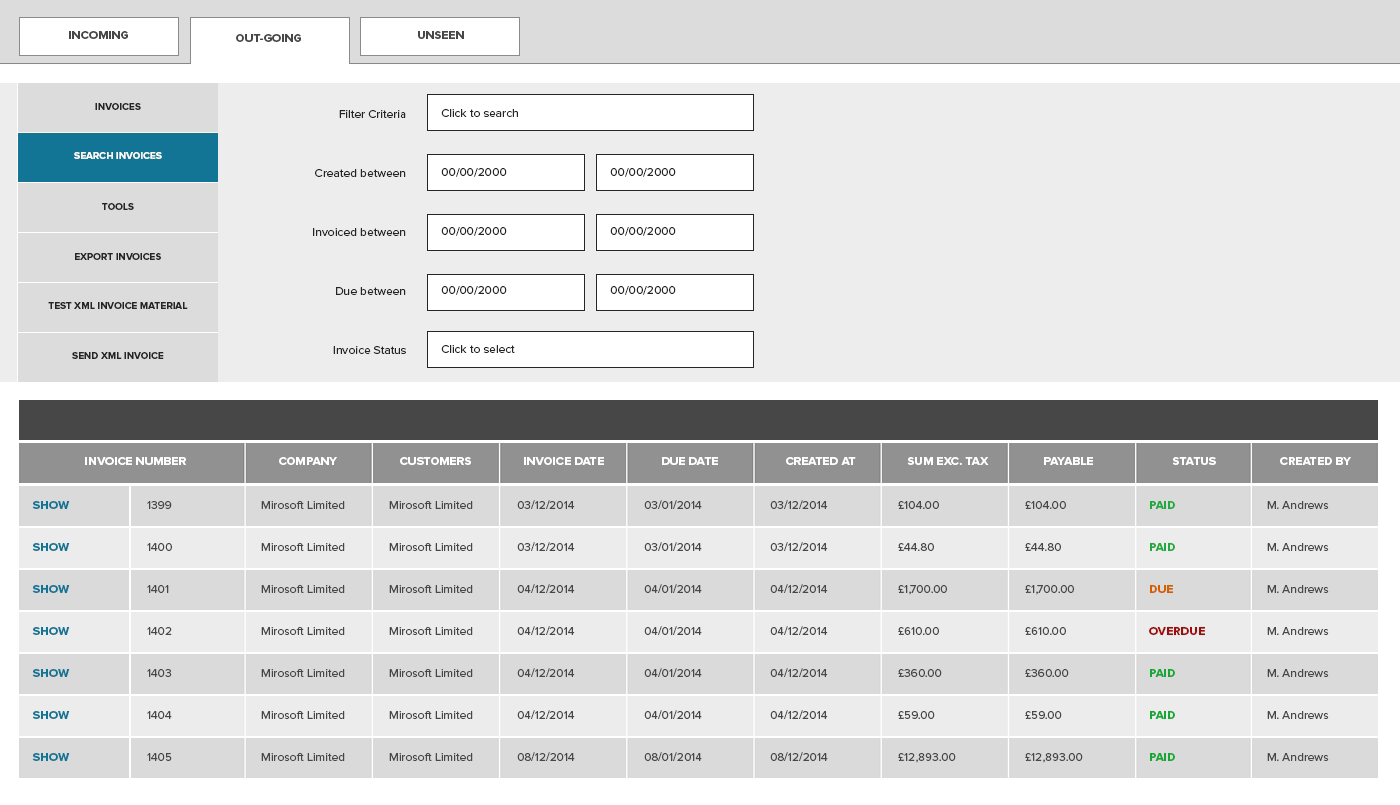Choose Send XML Invoice option
This screenshot has height=805, width=1400.
pos(118,356)
